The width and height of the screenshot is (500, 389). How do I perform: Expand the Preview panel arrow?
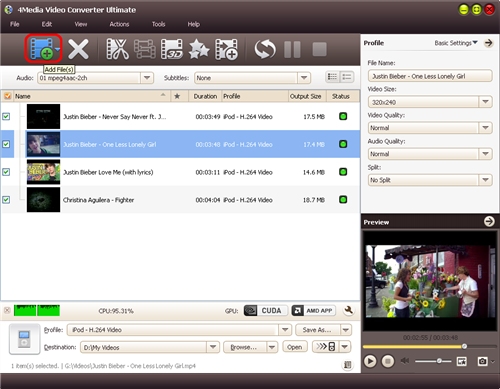[489, 221]
